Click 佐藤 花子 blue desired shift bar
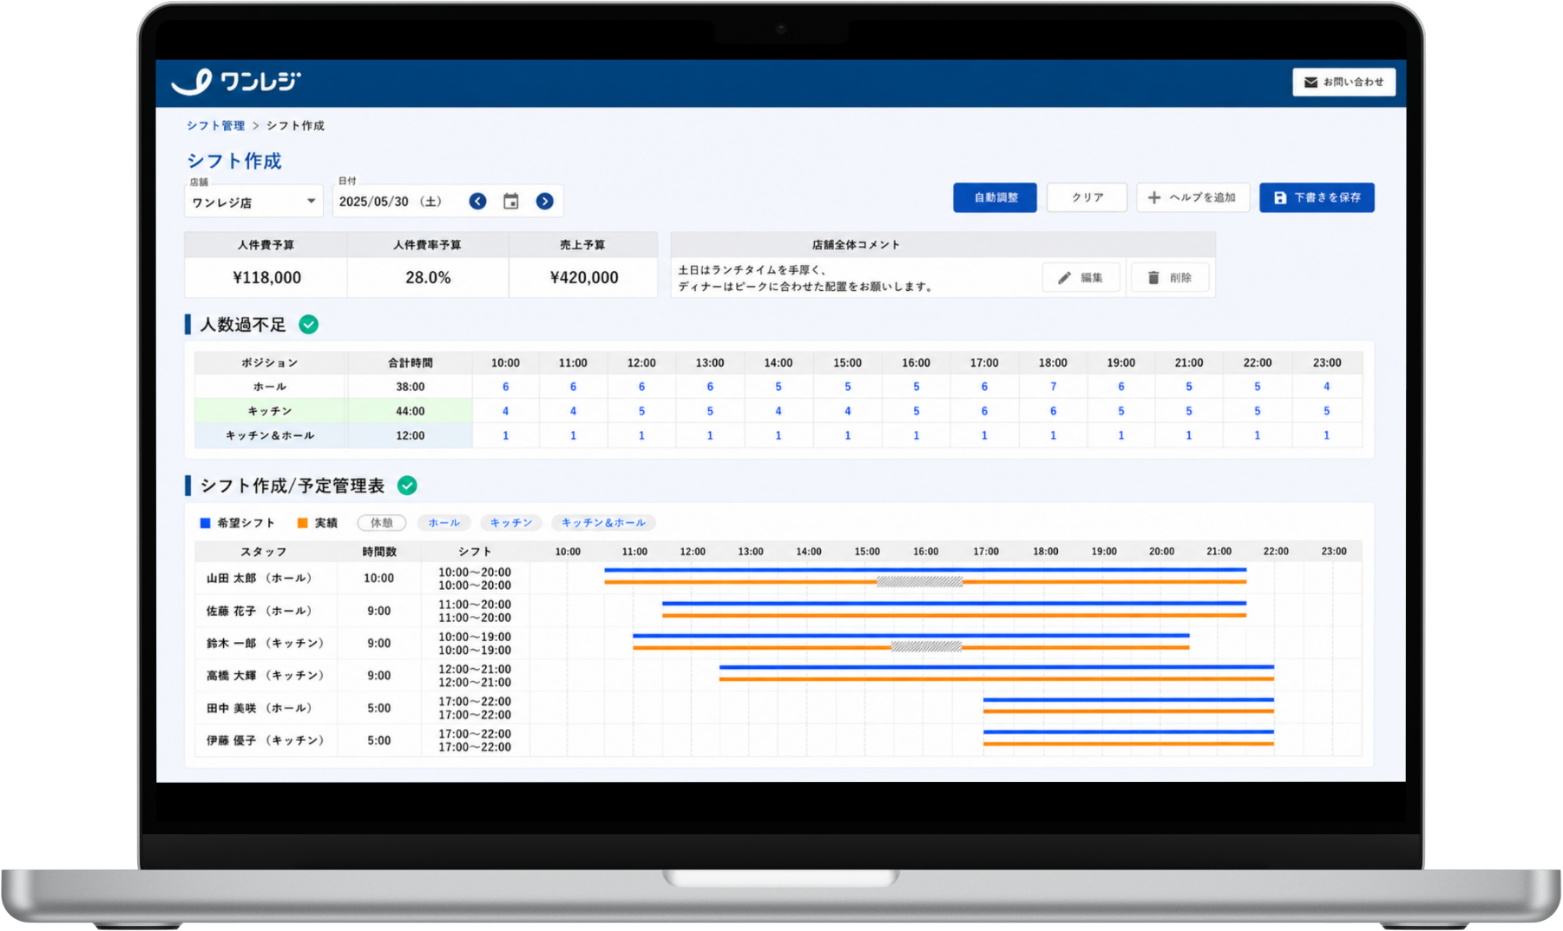Viewport: 1563px width, 931px height. click(954, 603)
